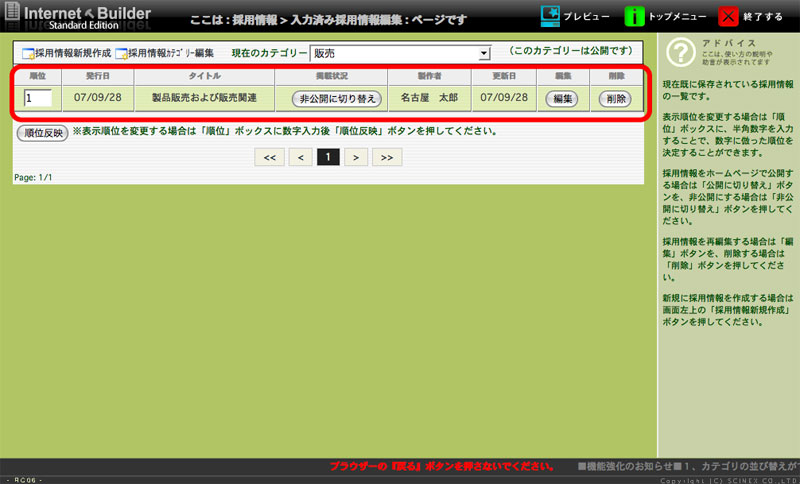The height and width of the screenshot is (484, 800).
Task: Click the アドバイス question mark icon
Action: pyautogui.click(x=679, y=52)
